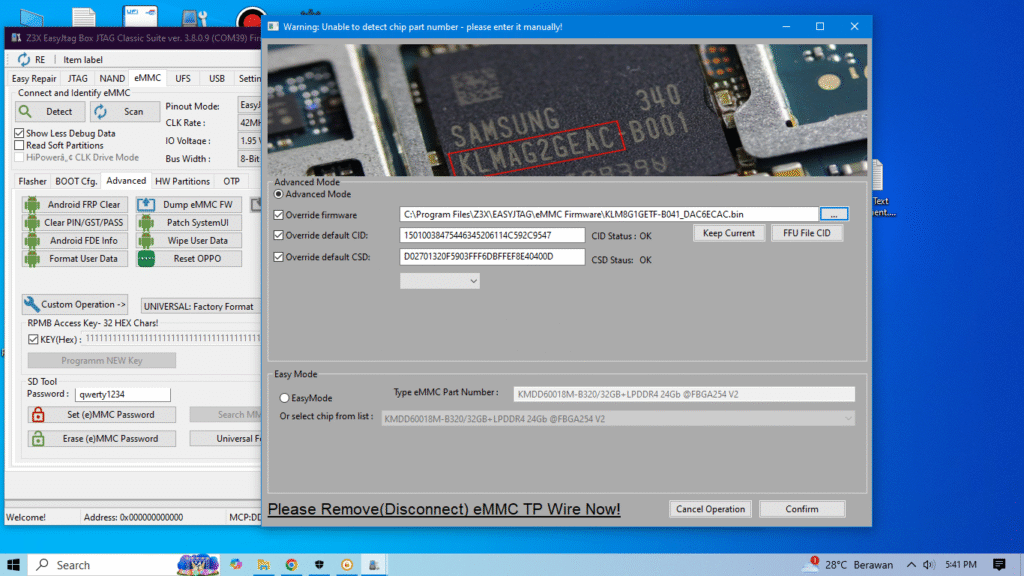This screenshot has height=576, width=1024.
Task: Open the volume control in system tray
Action: (x=929, y=565)
